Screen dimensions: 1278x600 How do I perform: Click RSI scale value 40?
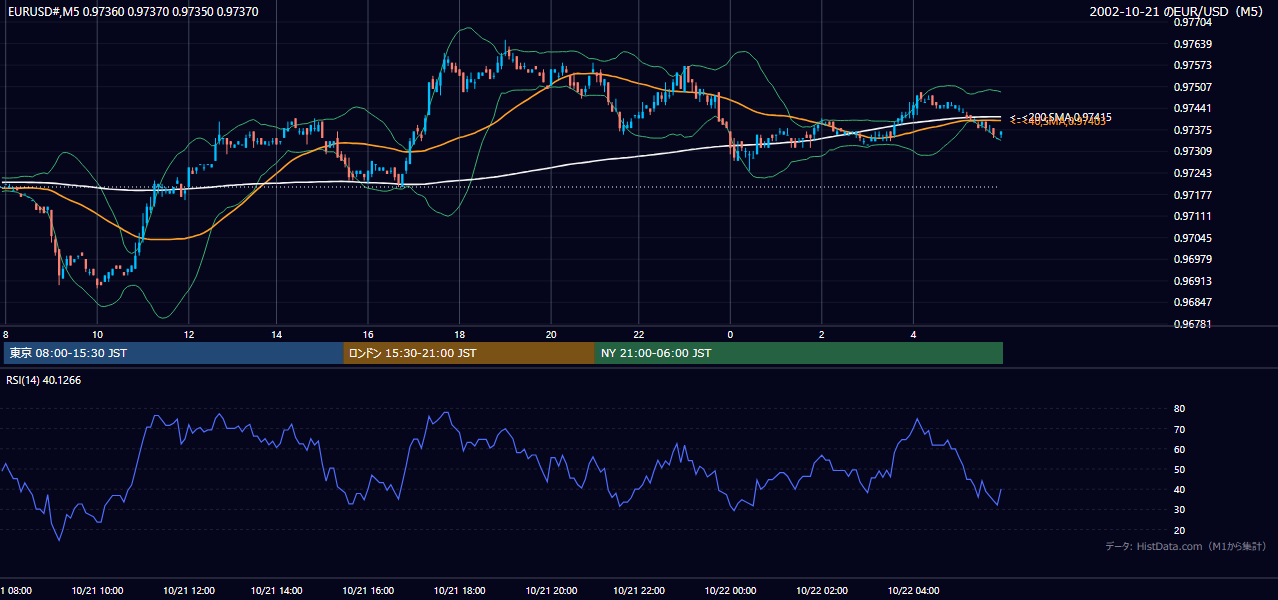point(1179,489)
